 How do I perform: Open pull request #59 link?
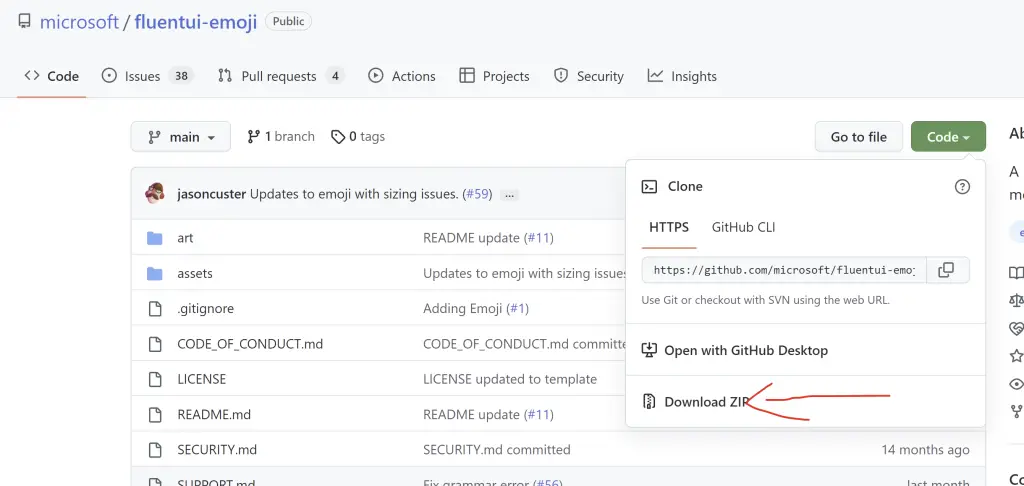pos(477,194)
